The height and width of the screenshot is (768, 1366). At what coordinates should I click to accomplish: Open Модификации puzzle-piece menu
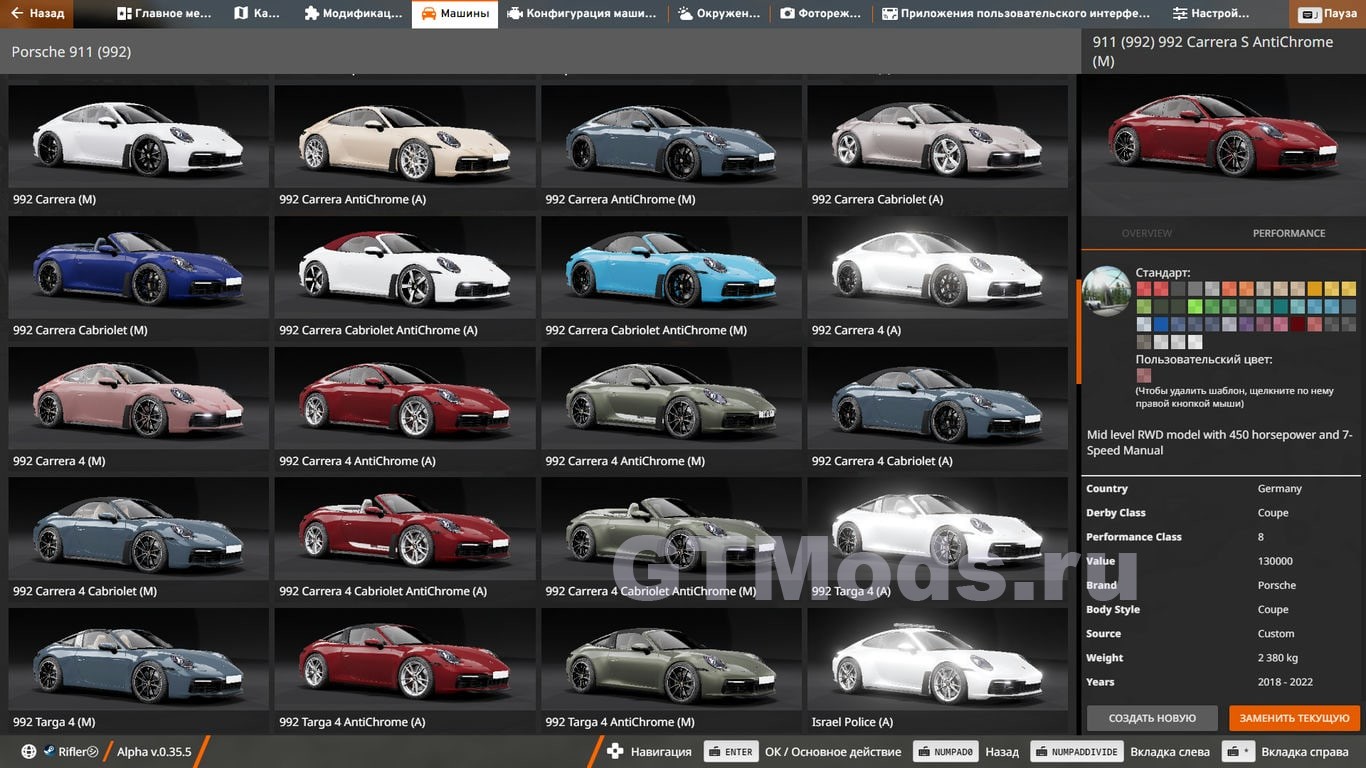click(x=353, y=14)
